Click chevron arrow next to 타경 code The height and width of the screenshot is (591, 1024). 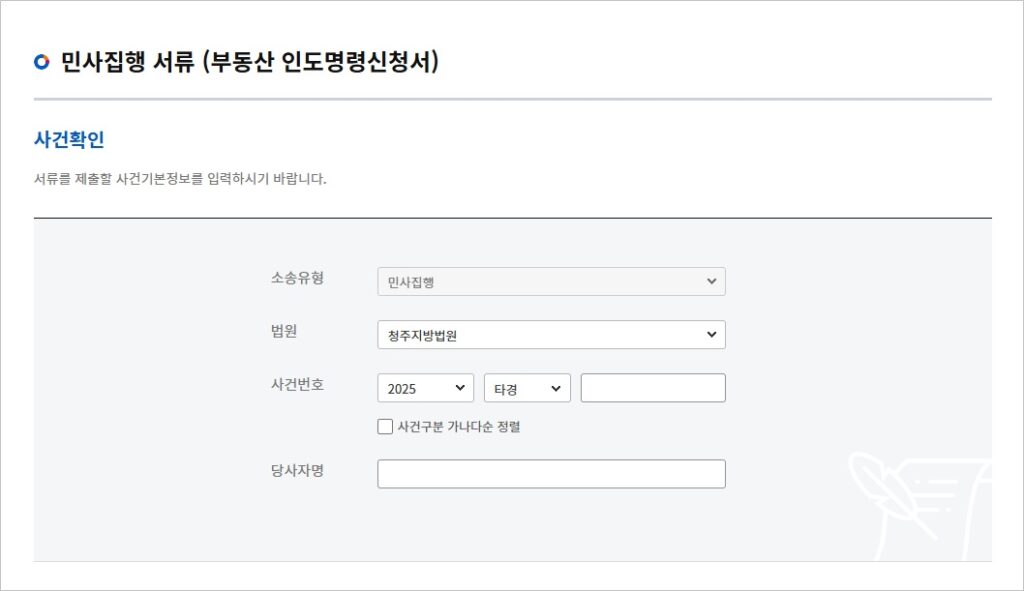[556, 389]
